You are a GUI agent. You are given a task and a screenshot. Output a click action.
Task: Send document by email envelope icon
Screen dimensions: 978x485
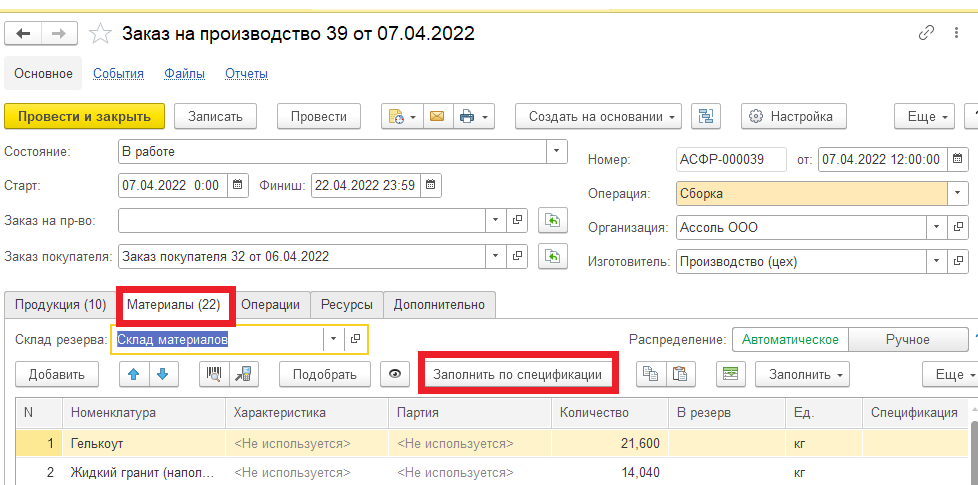point(438,116)
